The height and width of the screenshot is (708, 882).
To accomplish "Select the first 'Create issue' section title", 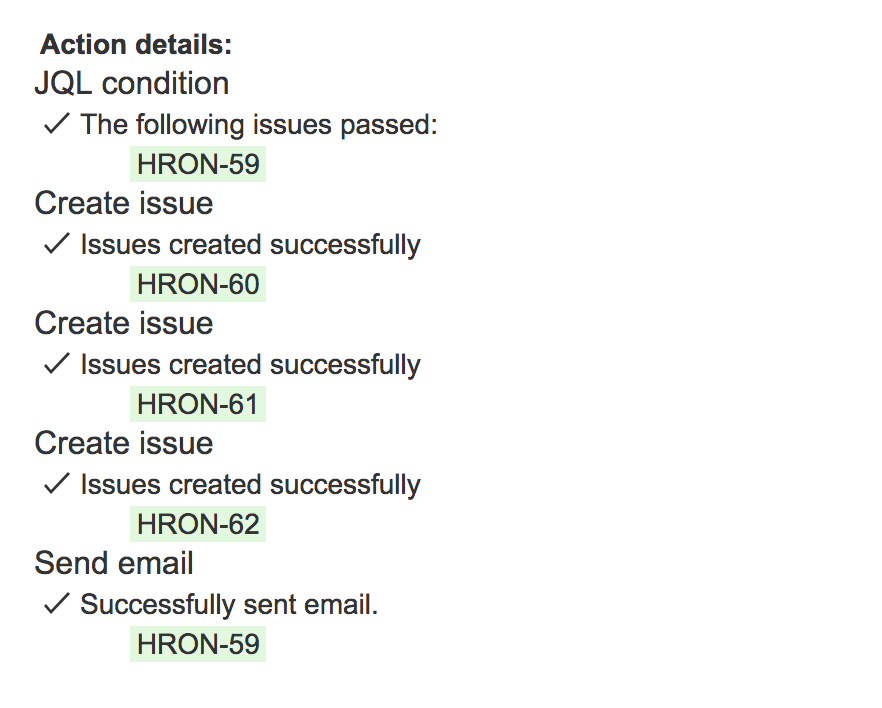I will 124,203.
